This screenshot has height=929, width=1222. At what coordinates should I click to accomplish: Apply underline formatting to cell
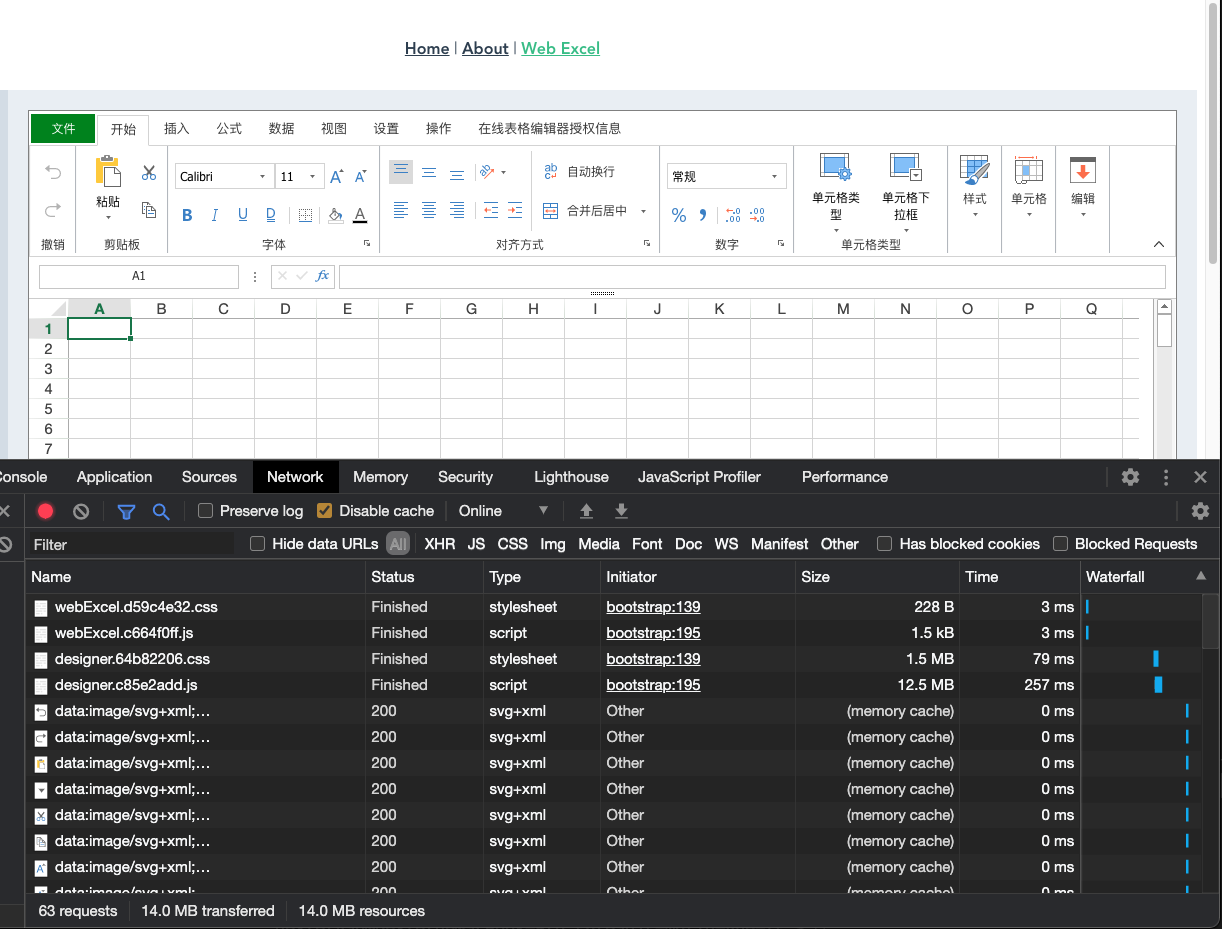coord(243,215)
